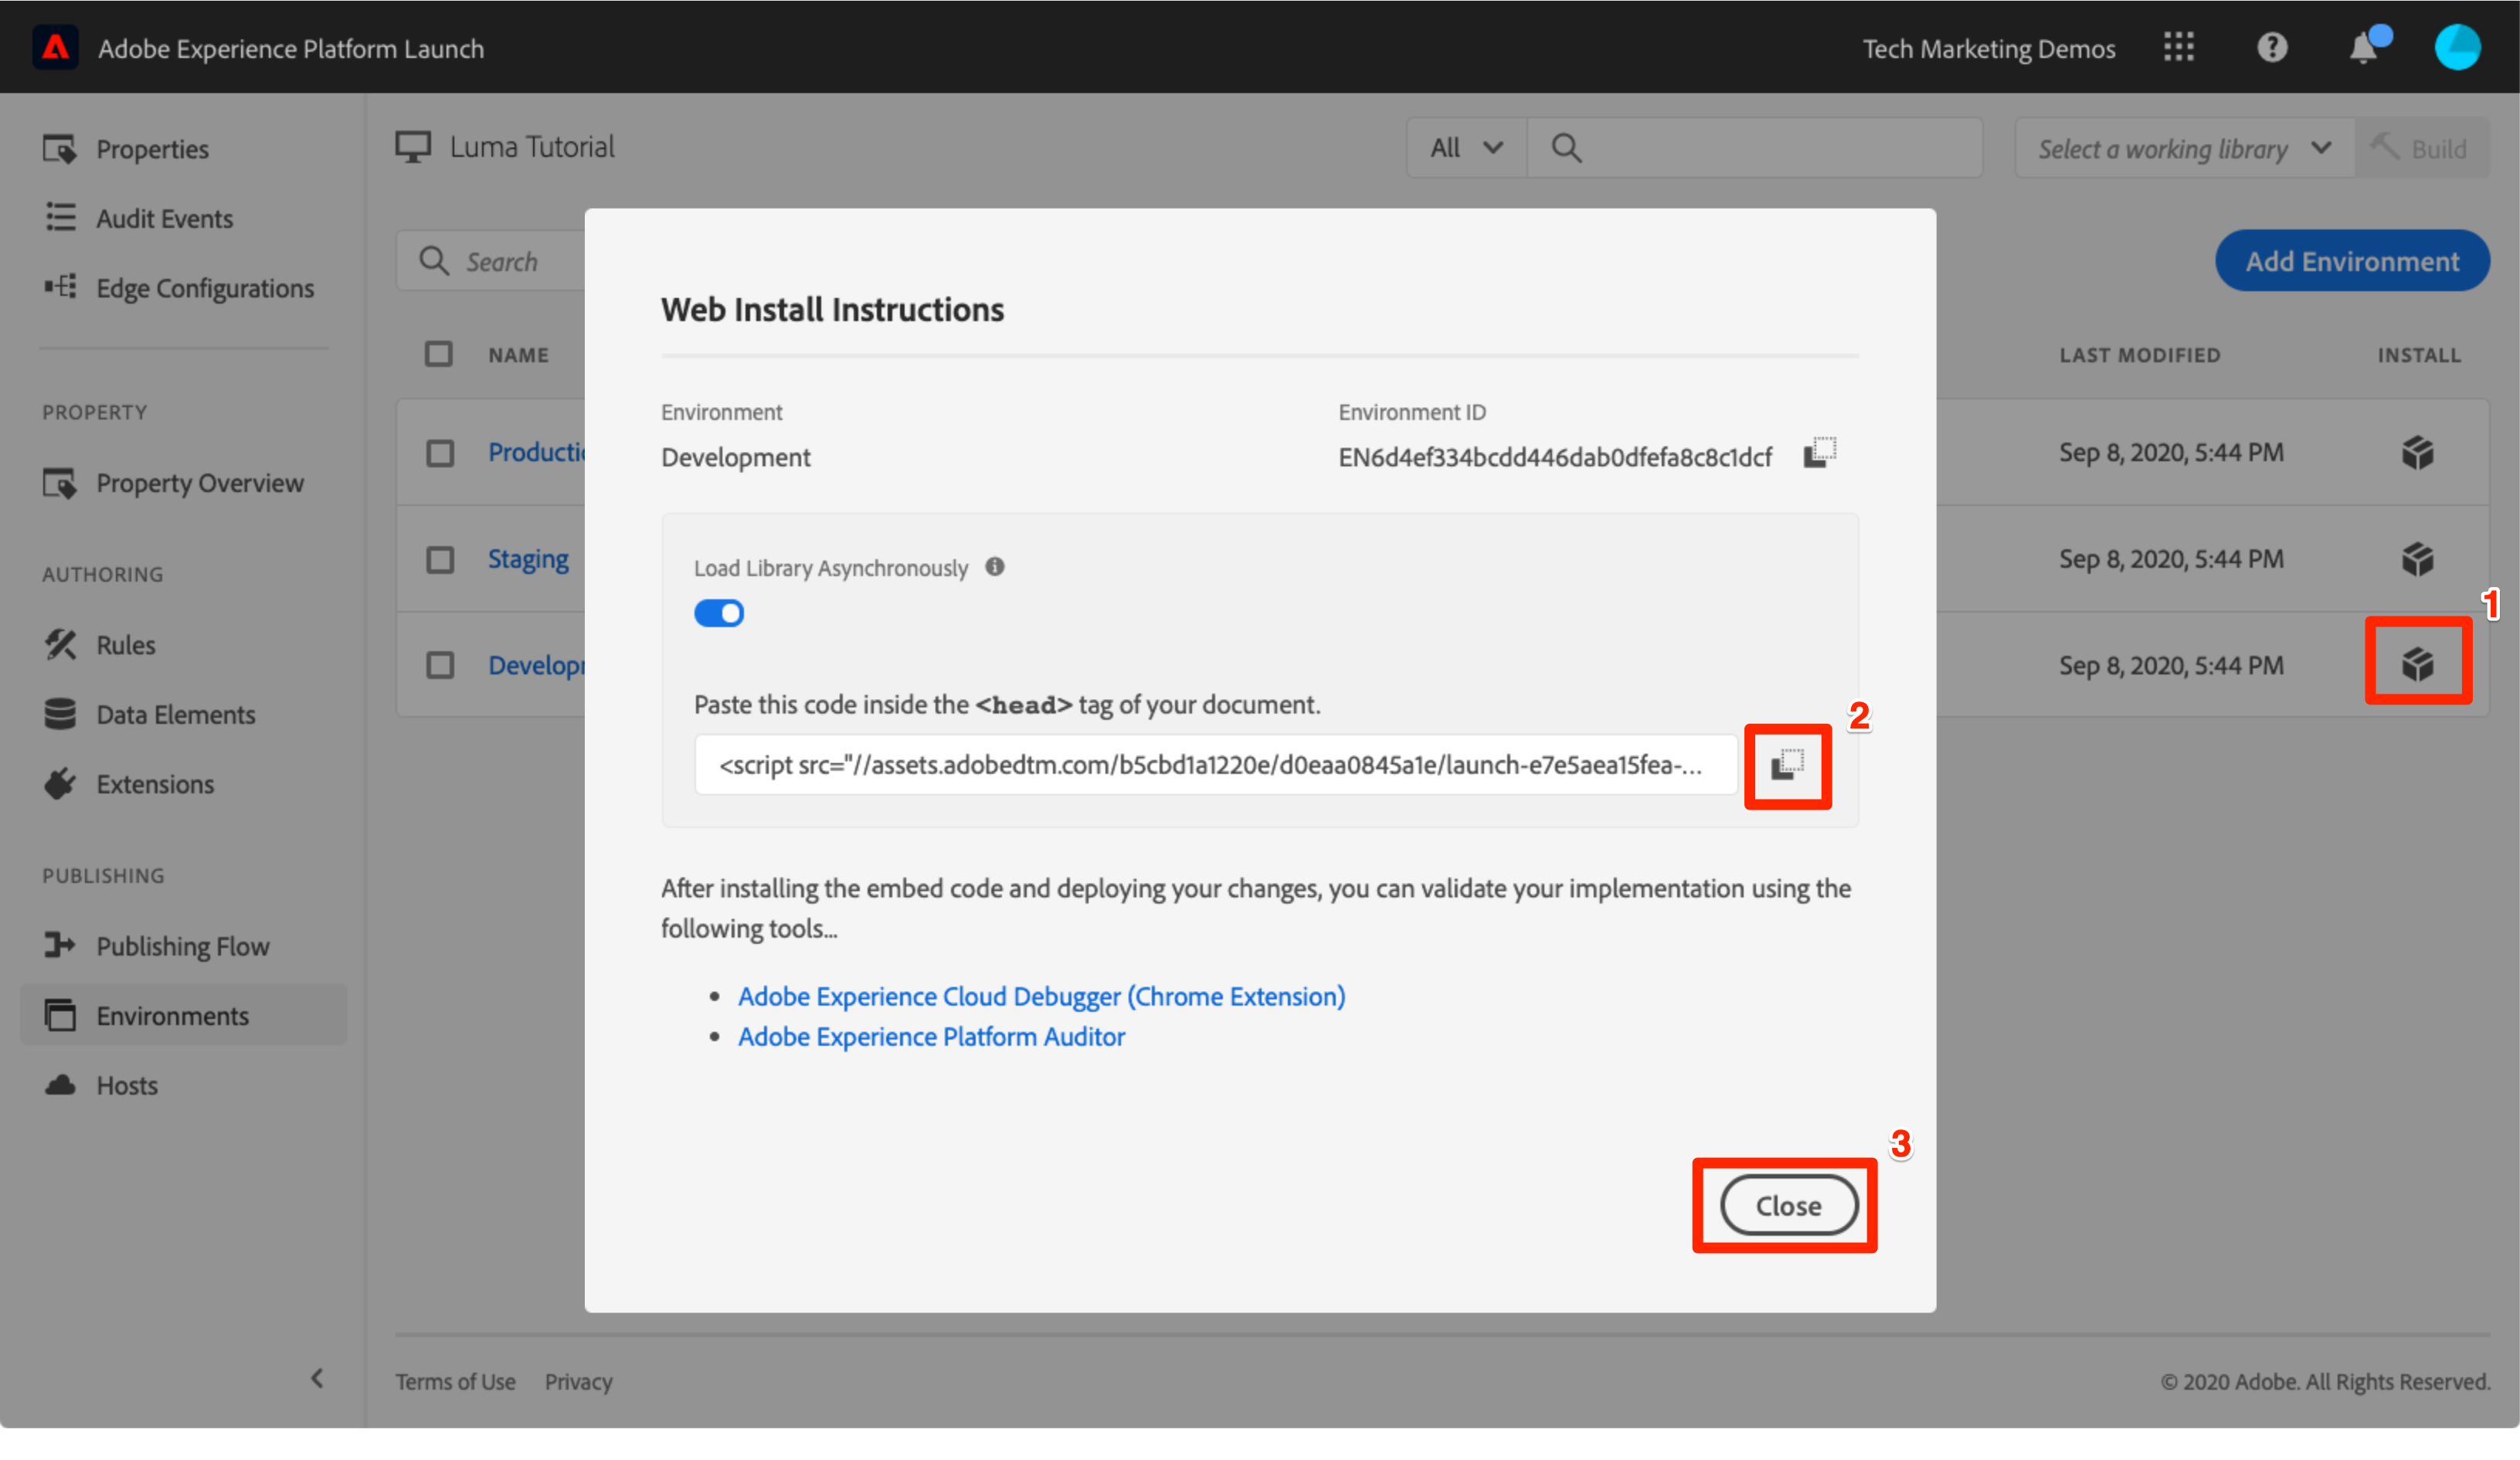Go to Rules in the sidebar
Screen dimensions: 2520x1460
tap(125, 645)
